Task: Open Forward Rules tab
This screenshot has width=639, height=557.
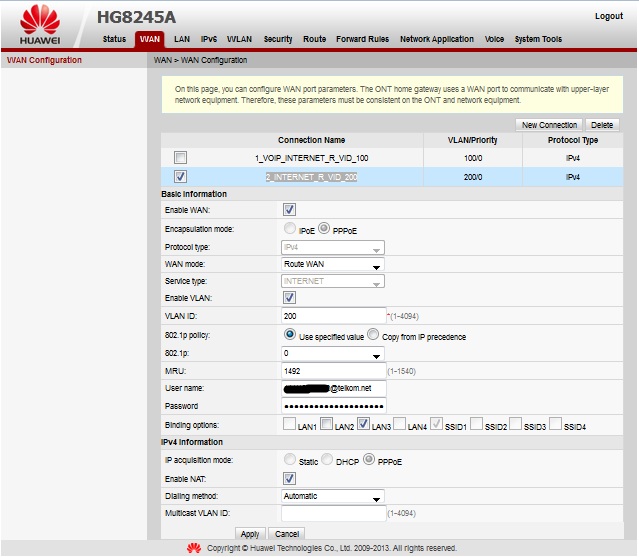Action: click(362, 39)
